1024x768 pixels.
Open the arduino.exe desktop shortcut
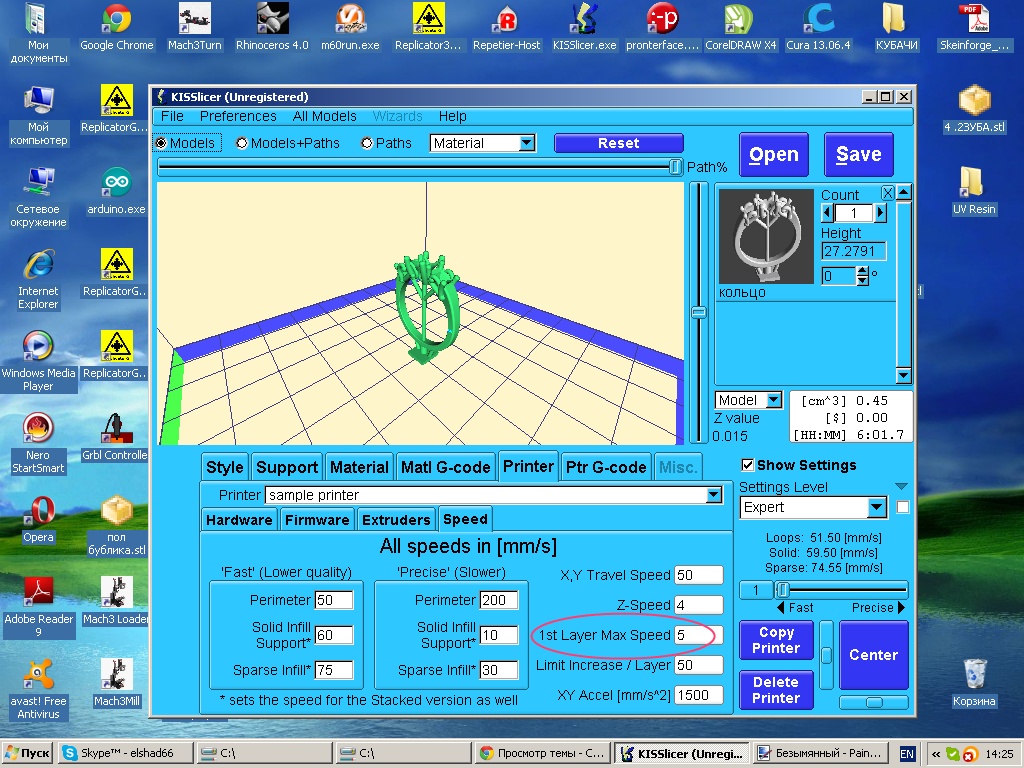point(116,190)
